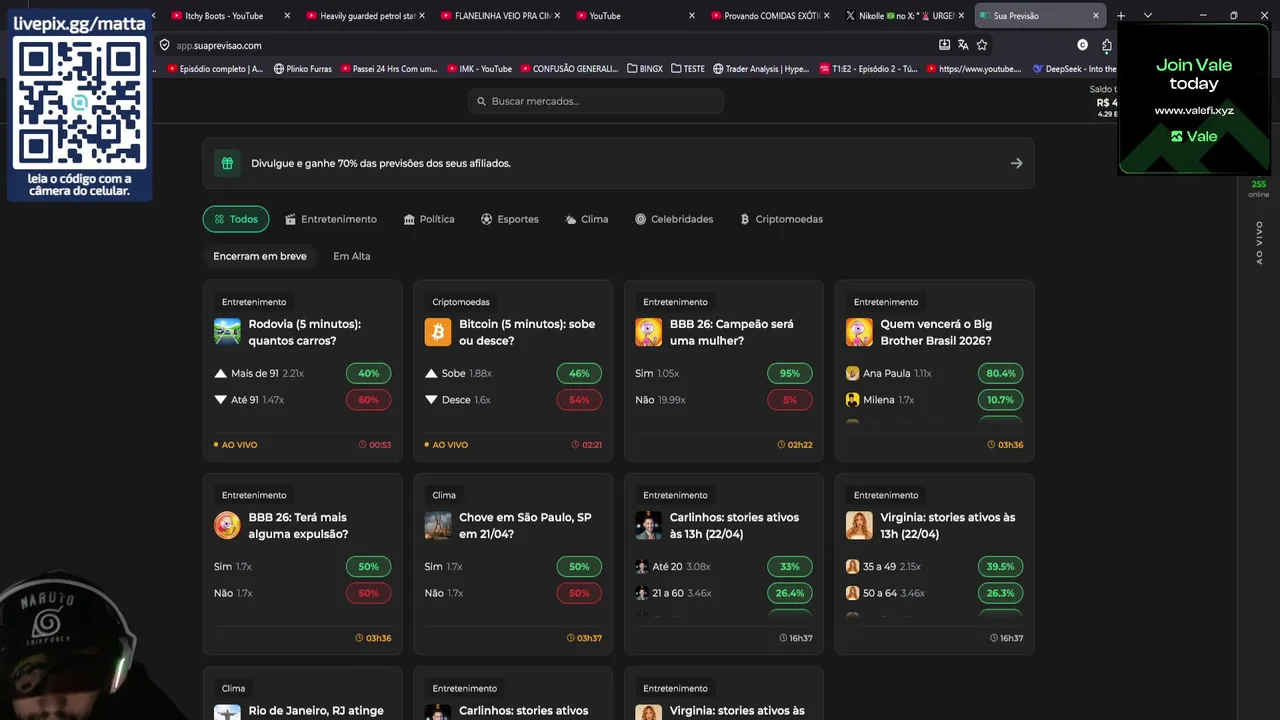Switch to FLANELINHA VEIO PRA CIMA tab
The image size is (1280, 720).
tap(502, 15)
